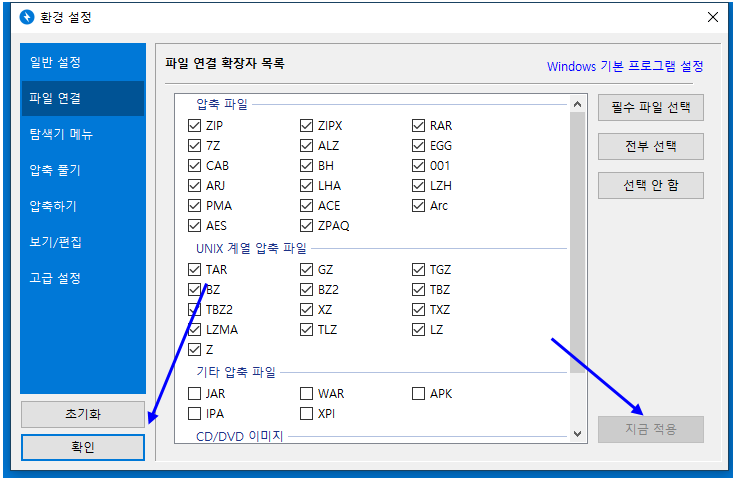
Task: Toggle the AES checkbox
Action: (x=194, y=226)
